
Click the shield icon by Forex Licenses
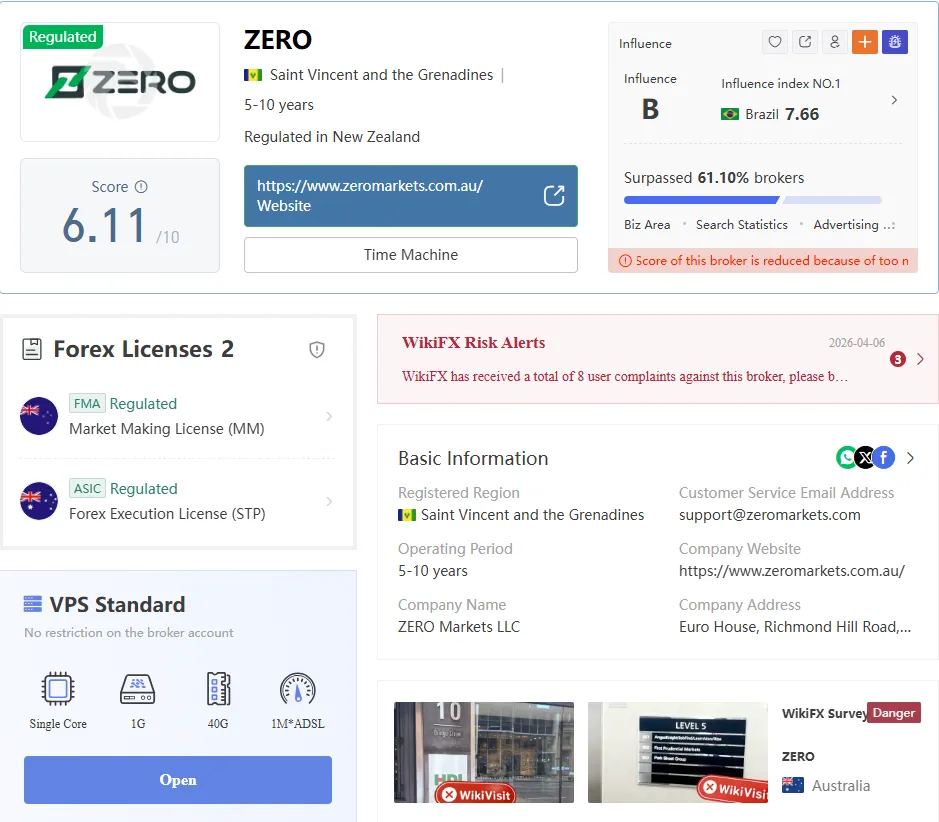point(317,350)
